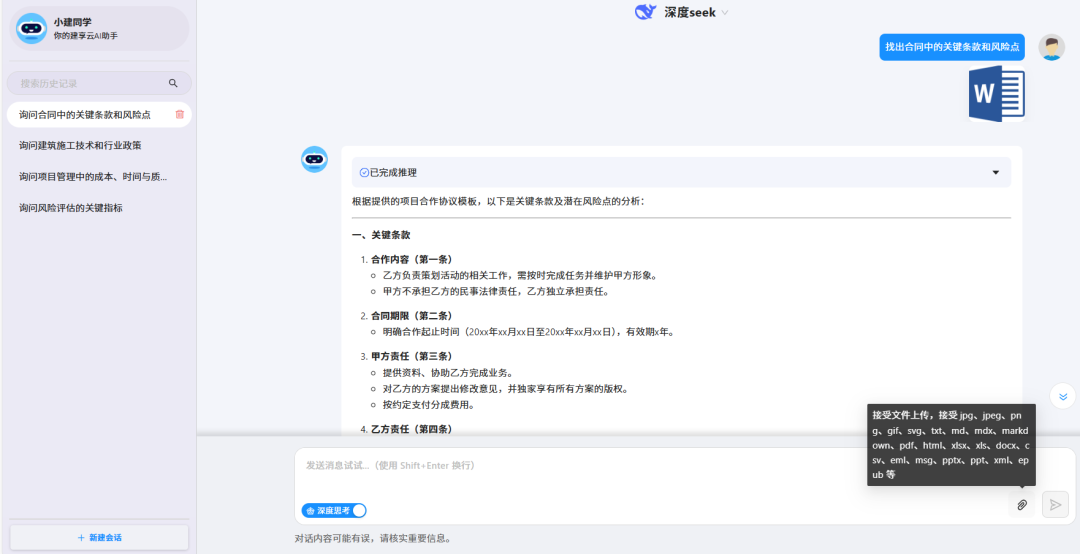This screenshot has height=554, width=1080.
Task: Delete the selected conversation with trash icon
Action: (180, 115)
